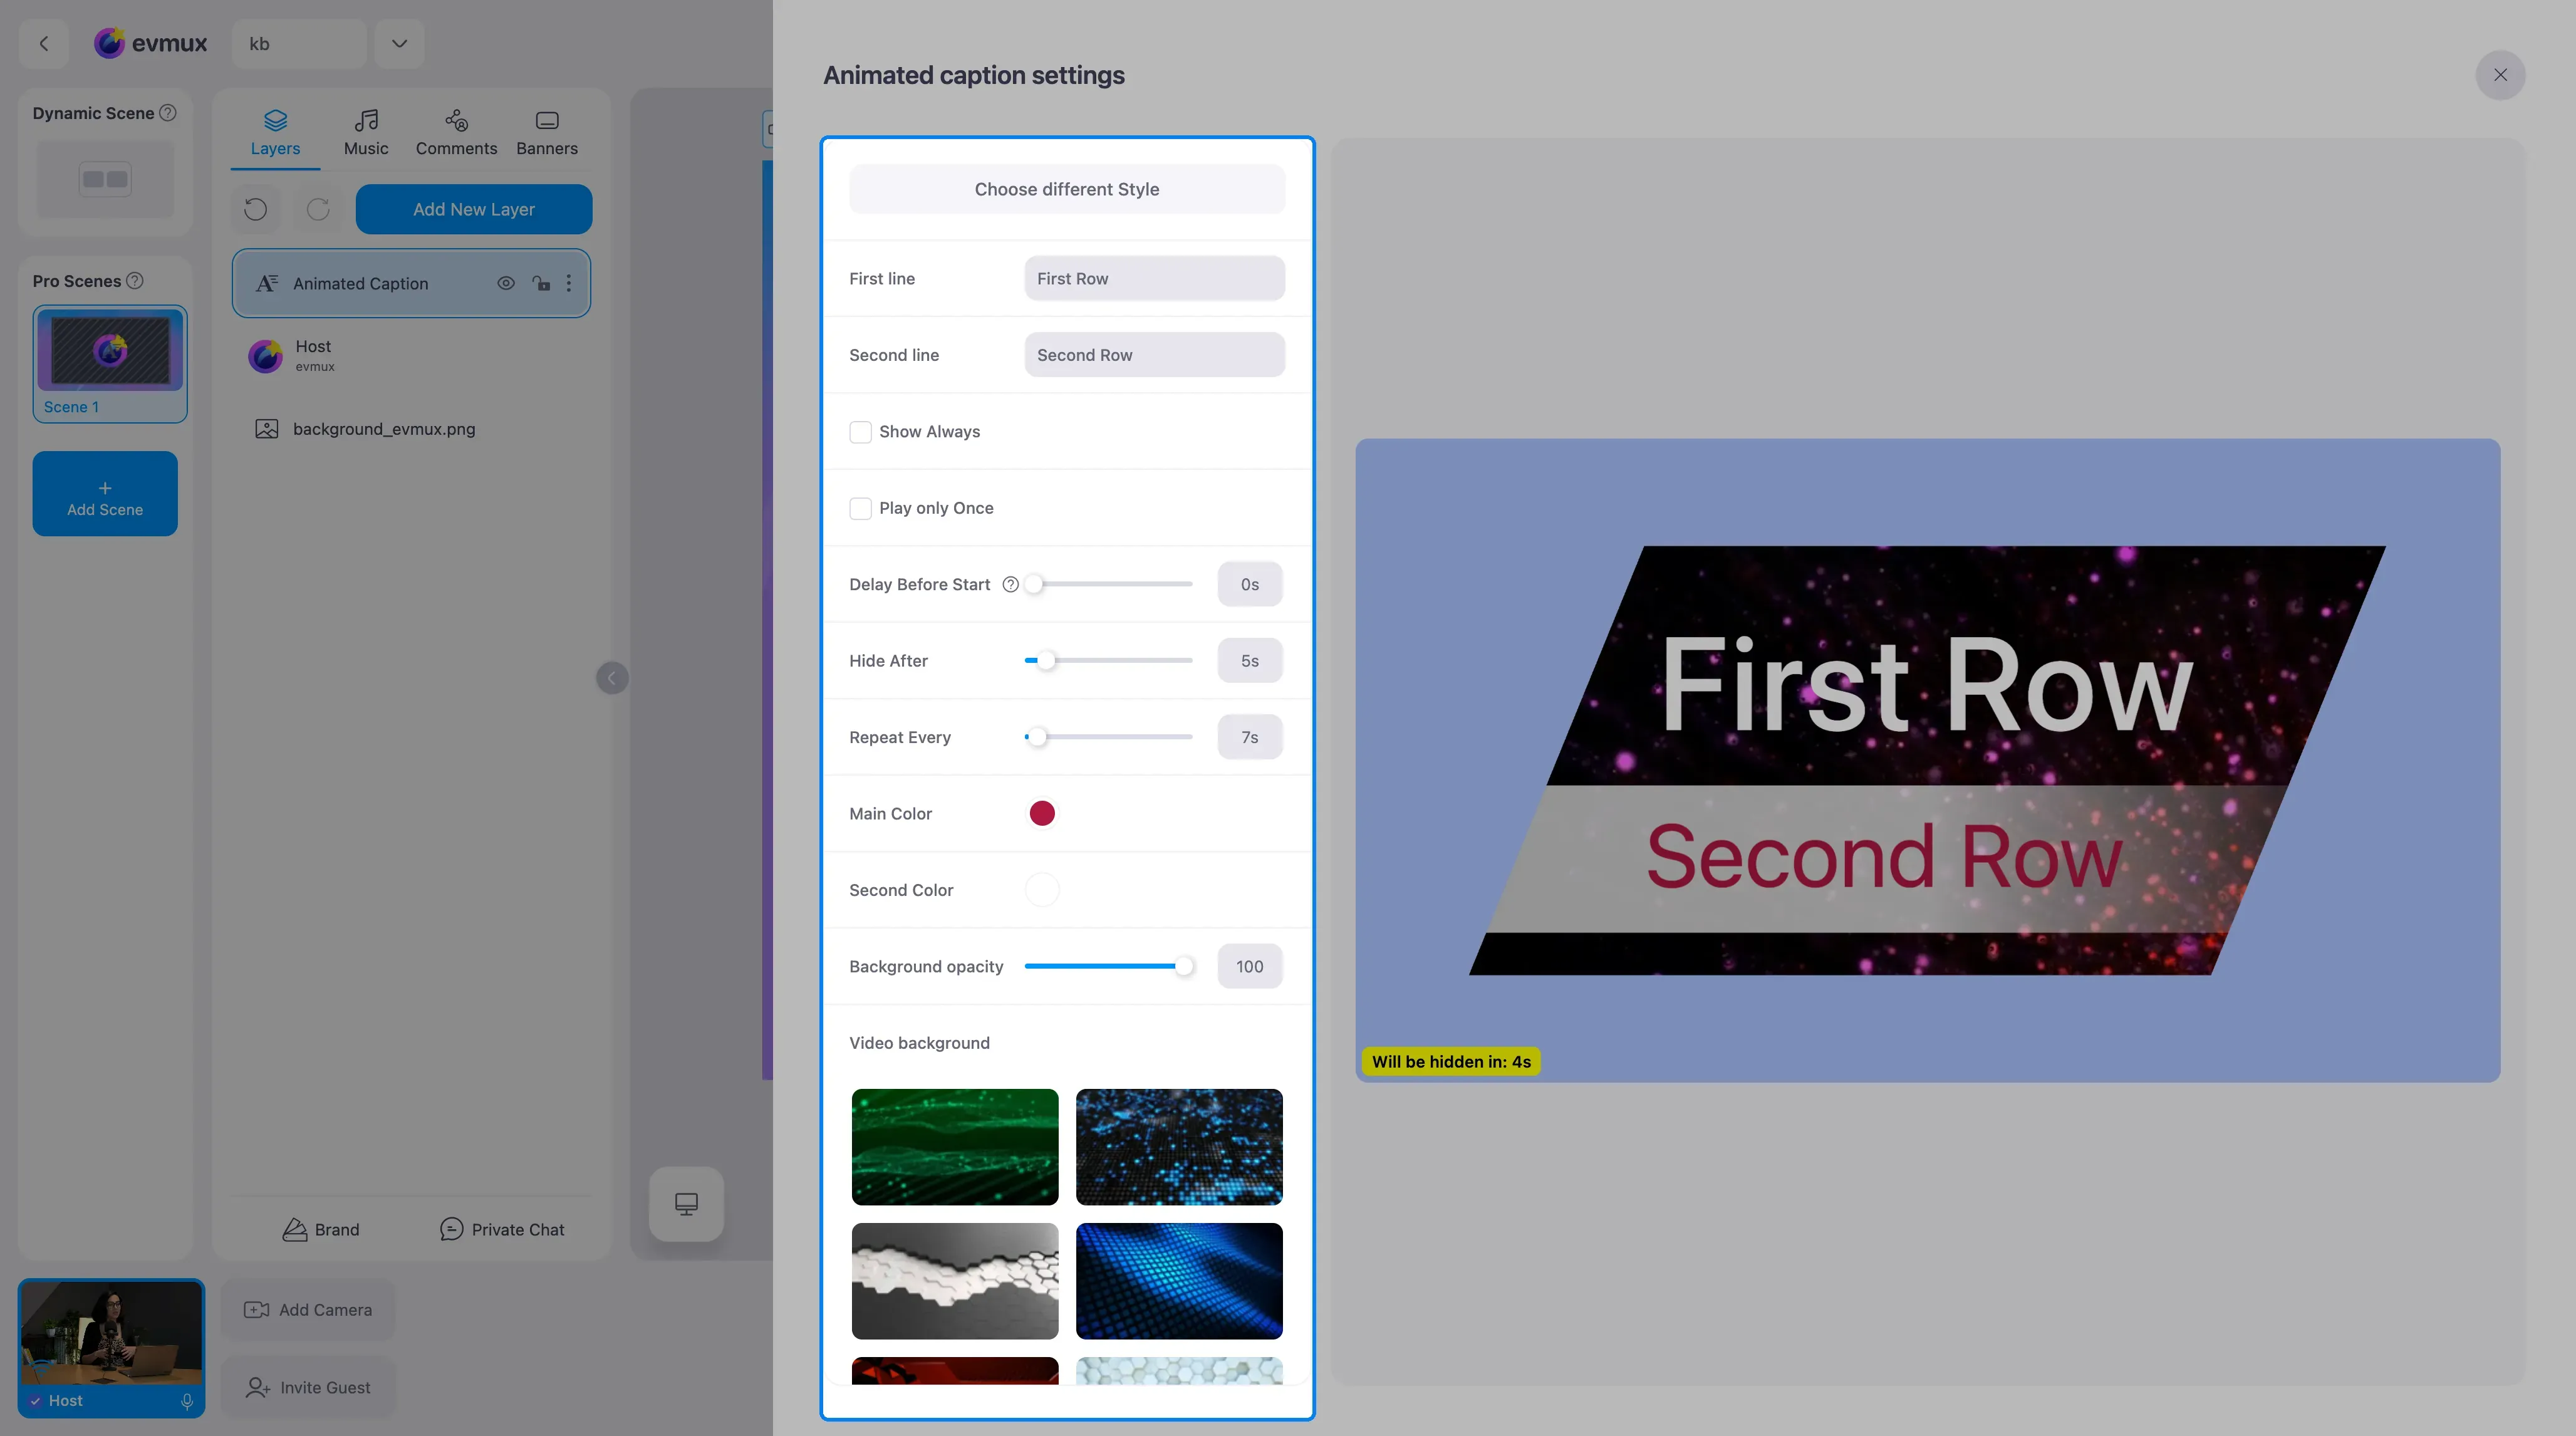The image size is (2576, 1436).
Task: Open the Main Color swatch
Action: click(x=1041, y=814)
